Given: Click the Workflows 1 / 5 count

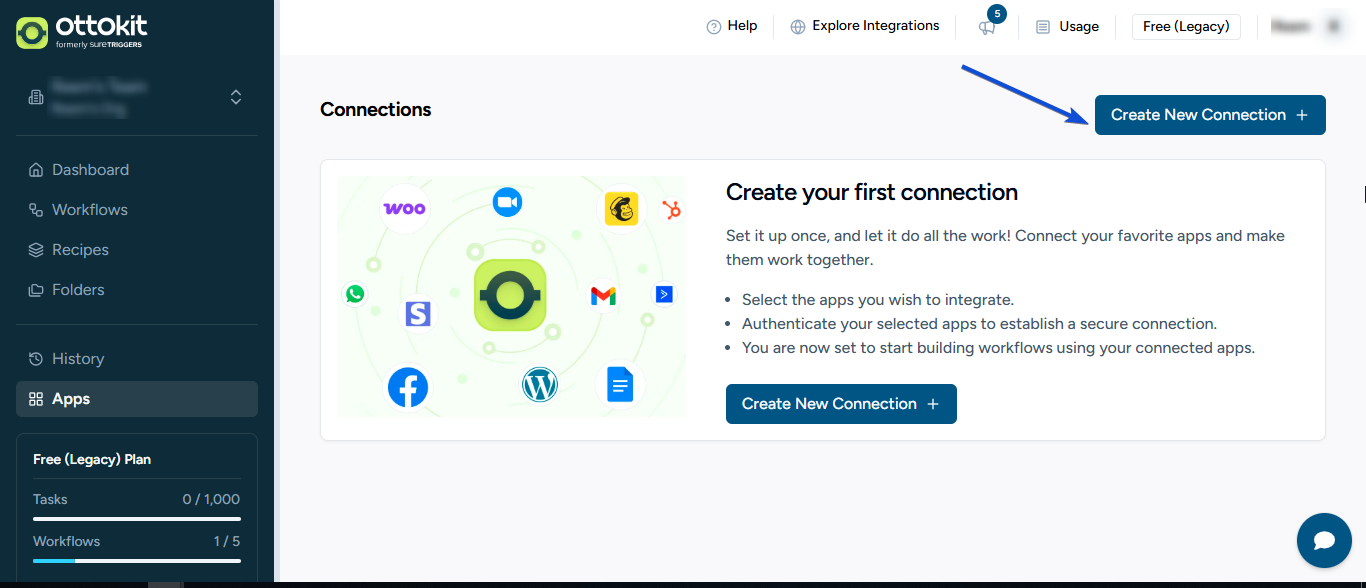Looking at the screenshot, I should [227, 541].
